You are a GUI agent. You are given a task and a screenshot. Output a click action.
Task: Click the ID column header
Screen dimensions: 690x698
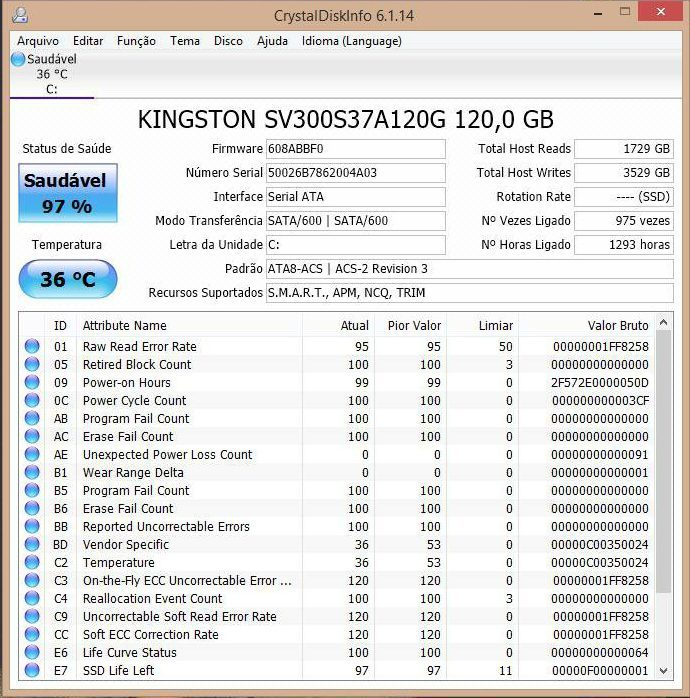pyautogui.click(x=61, y=325)
